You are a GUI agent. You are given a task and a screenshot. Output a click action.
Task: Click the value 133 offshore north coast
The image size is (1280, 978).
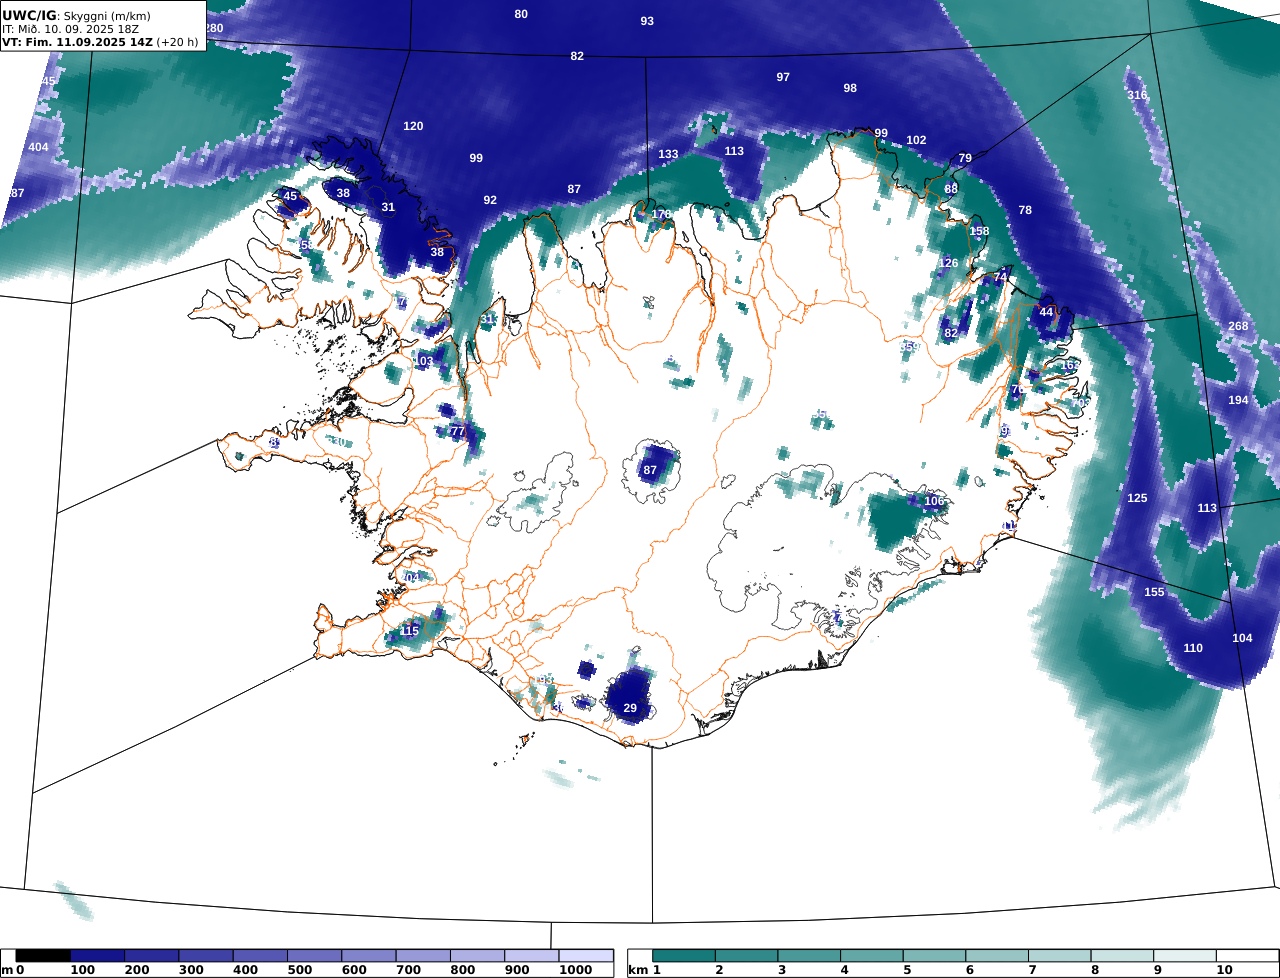click(668, 154)
